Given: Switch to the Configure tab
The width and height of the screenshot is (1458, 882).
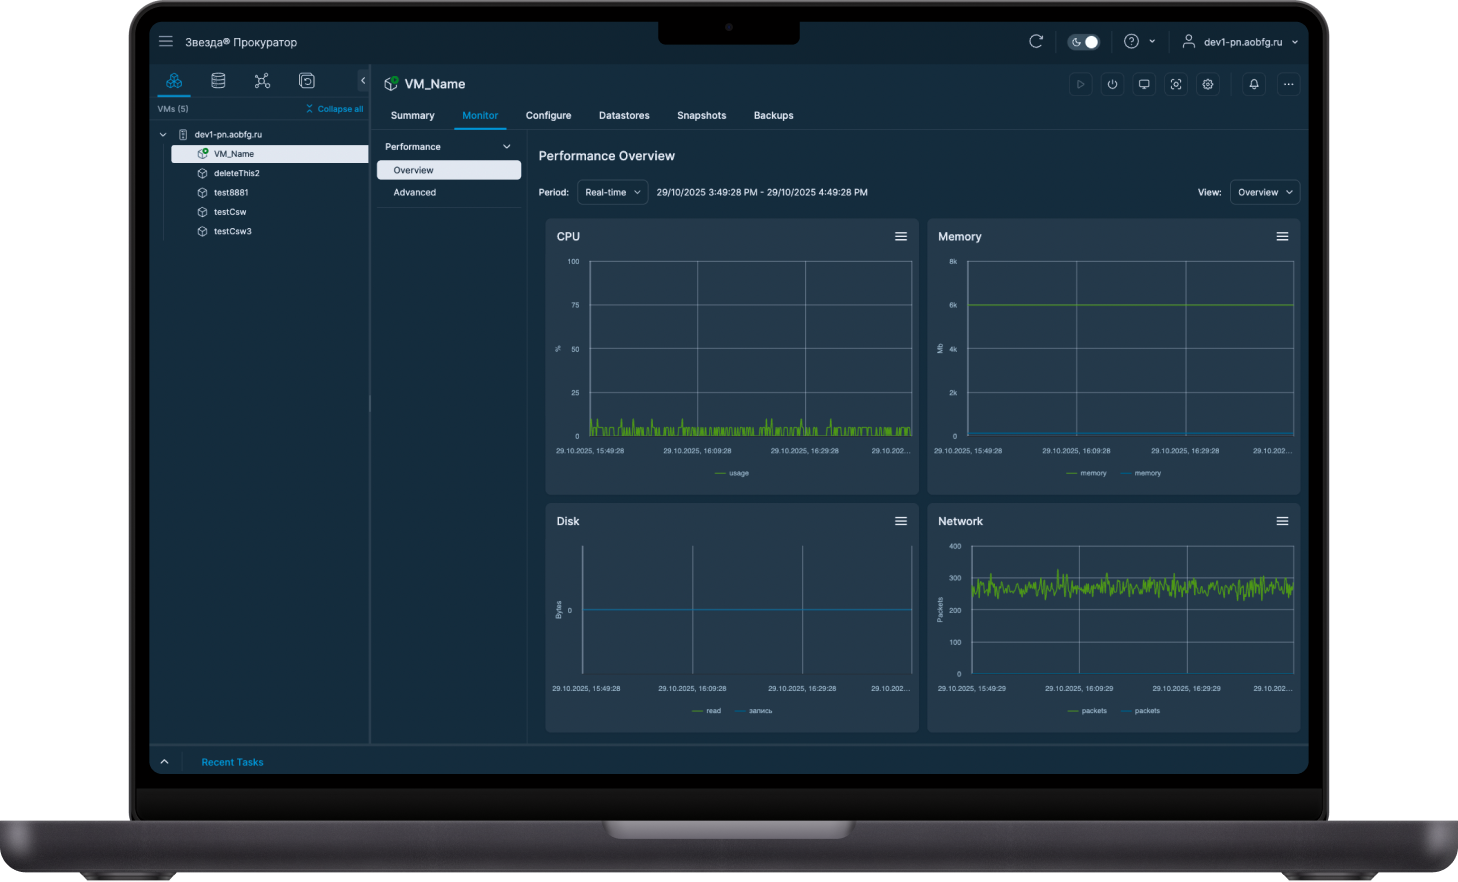Looking at the screenshot, I should [x=548, y=116].
